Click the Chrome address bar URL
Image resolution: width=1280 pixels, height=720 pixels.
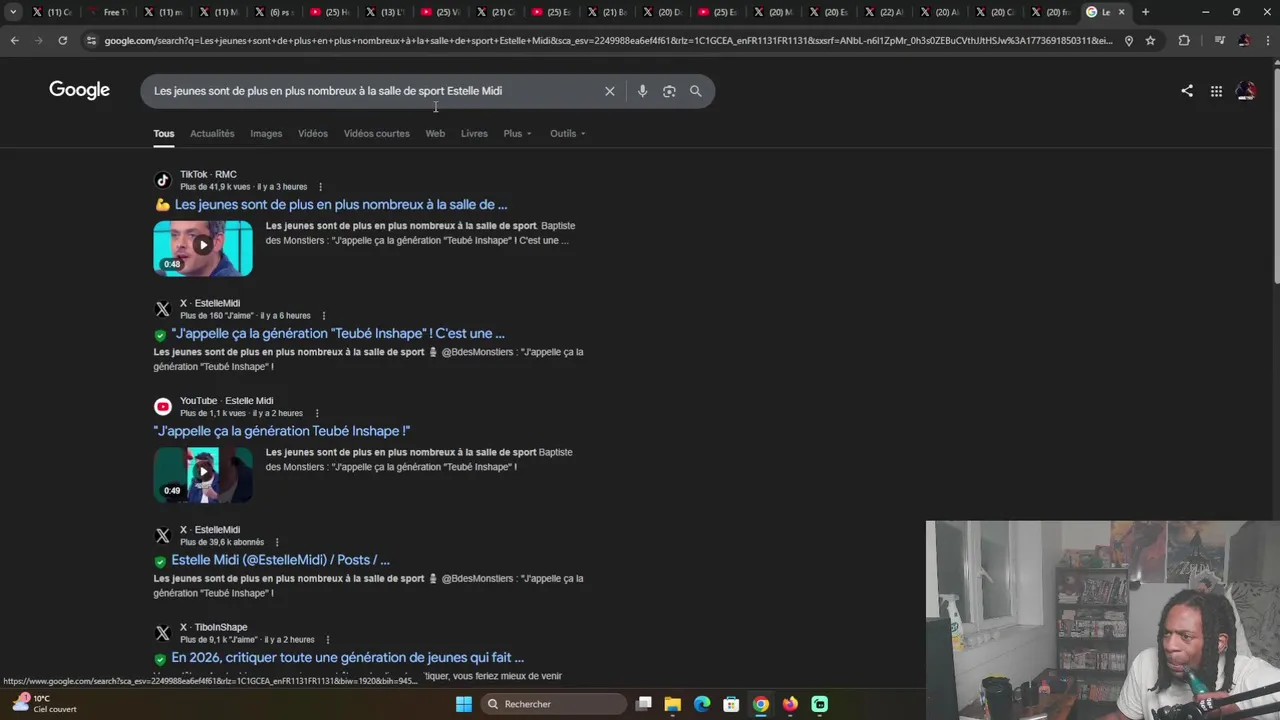[608, 40]
